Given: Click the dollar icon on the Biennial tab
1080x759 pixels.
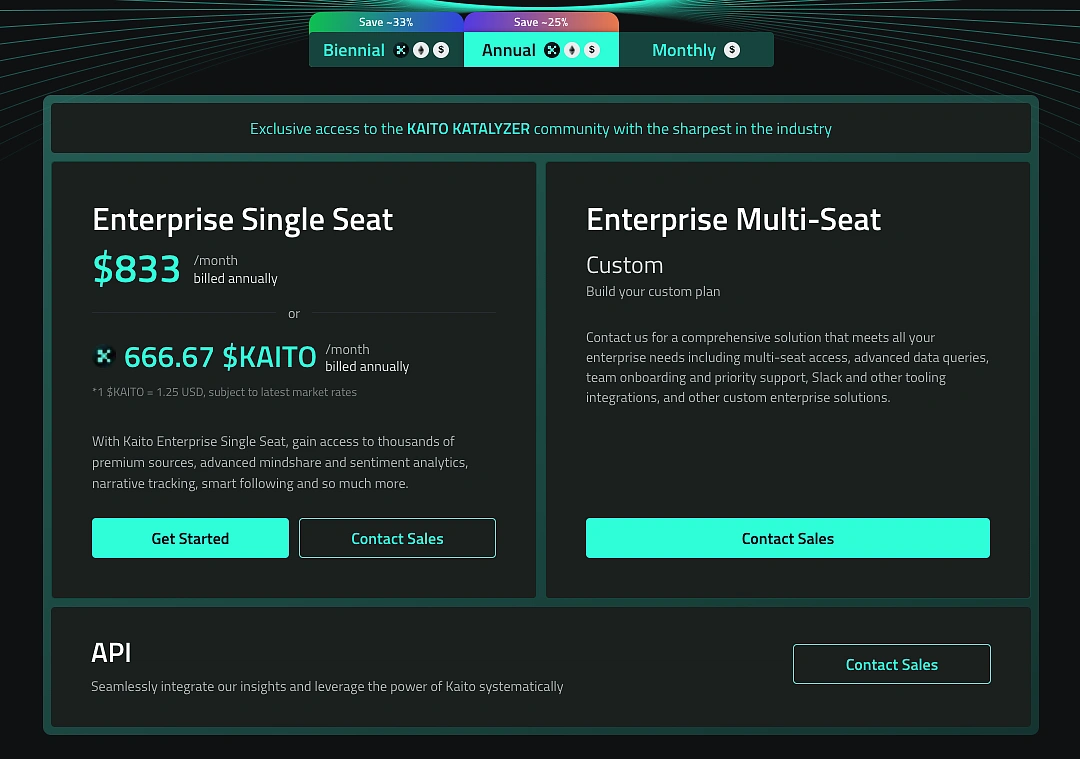Looking at the screenshot, I should 440,49.
